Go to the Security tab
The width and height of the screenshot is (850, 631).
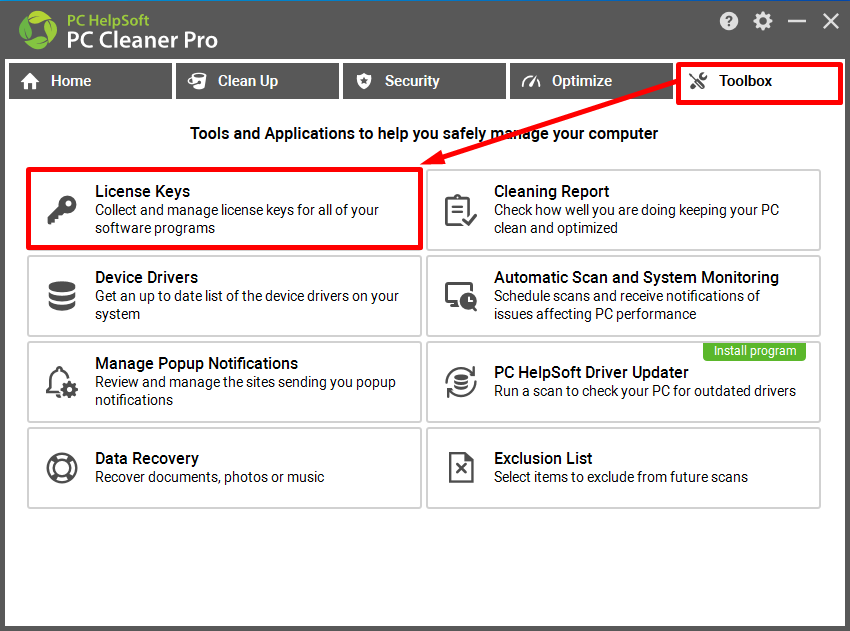(424, 81)
